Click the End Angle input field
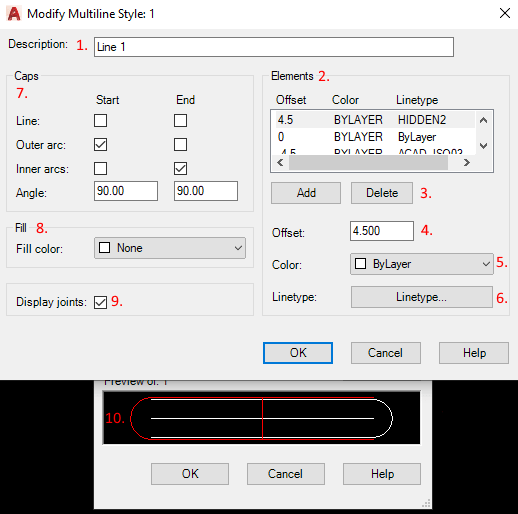518x514 pixels. (x=206, y=191)
